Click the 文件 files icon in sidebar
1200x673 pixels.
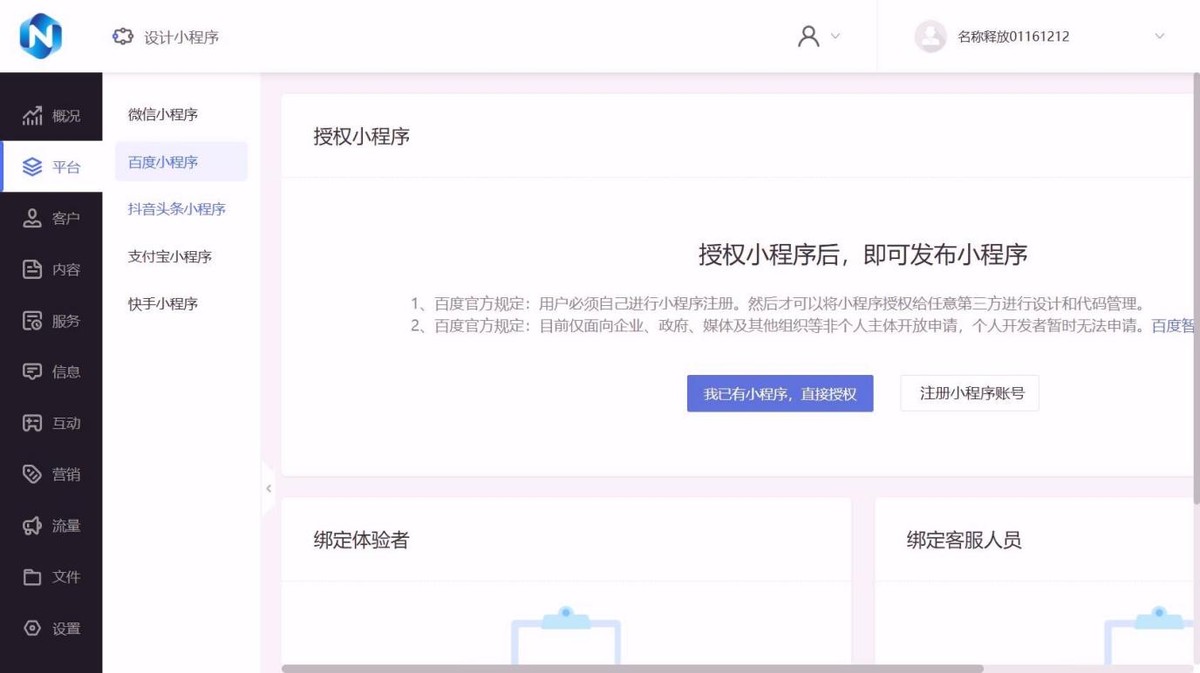coord(51,577)
